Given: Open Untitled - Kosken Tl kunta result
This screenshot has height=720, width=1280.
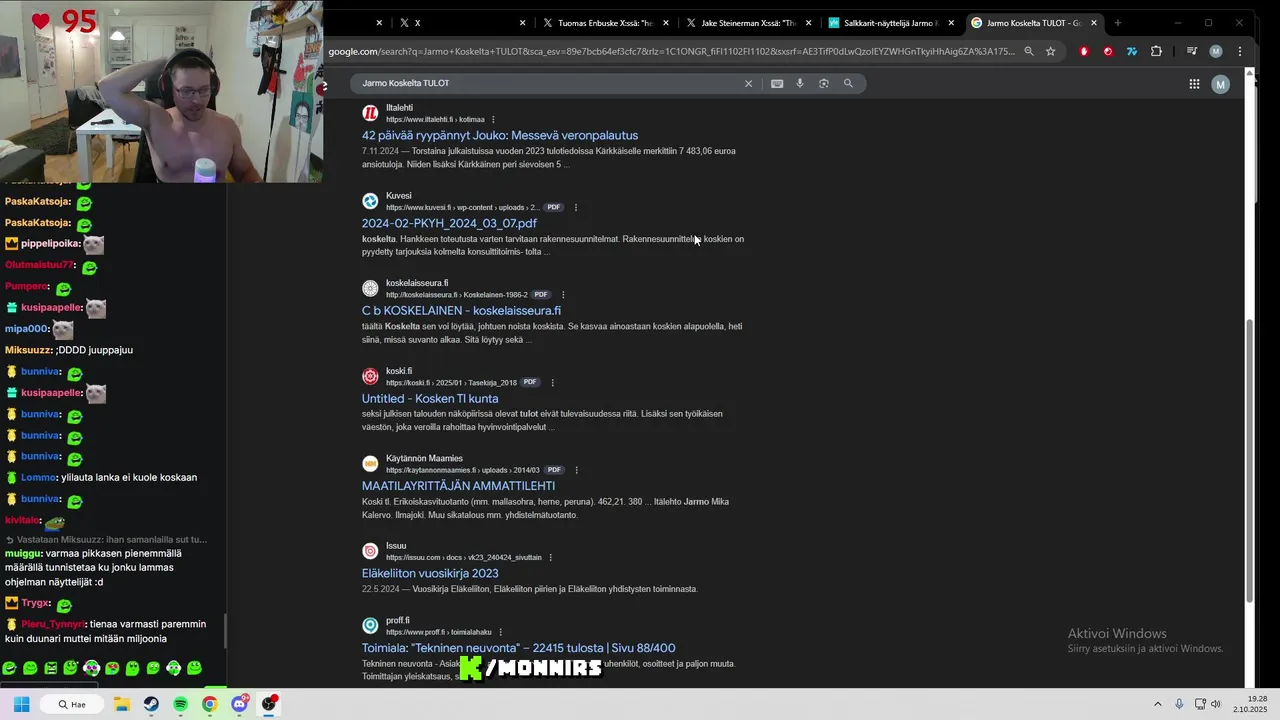Looking at the screenshot, I should click(x=430, y=398).
